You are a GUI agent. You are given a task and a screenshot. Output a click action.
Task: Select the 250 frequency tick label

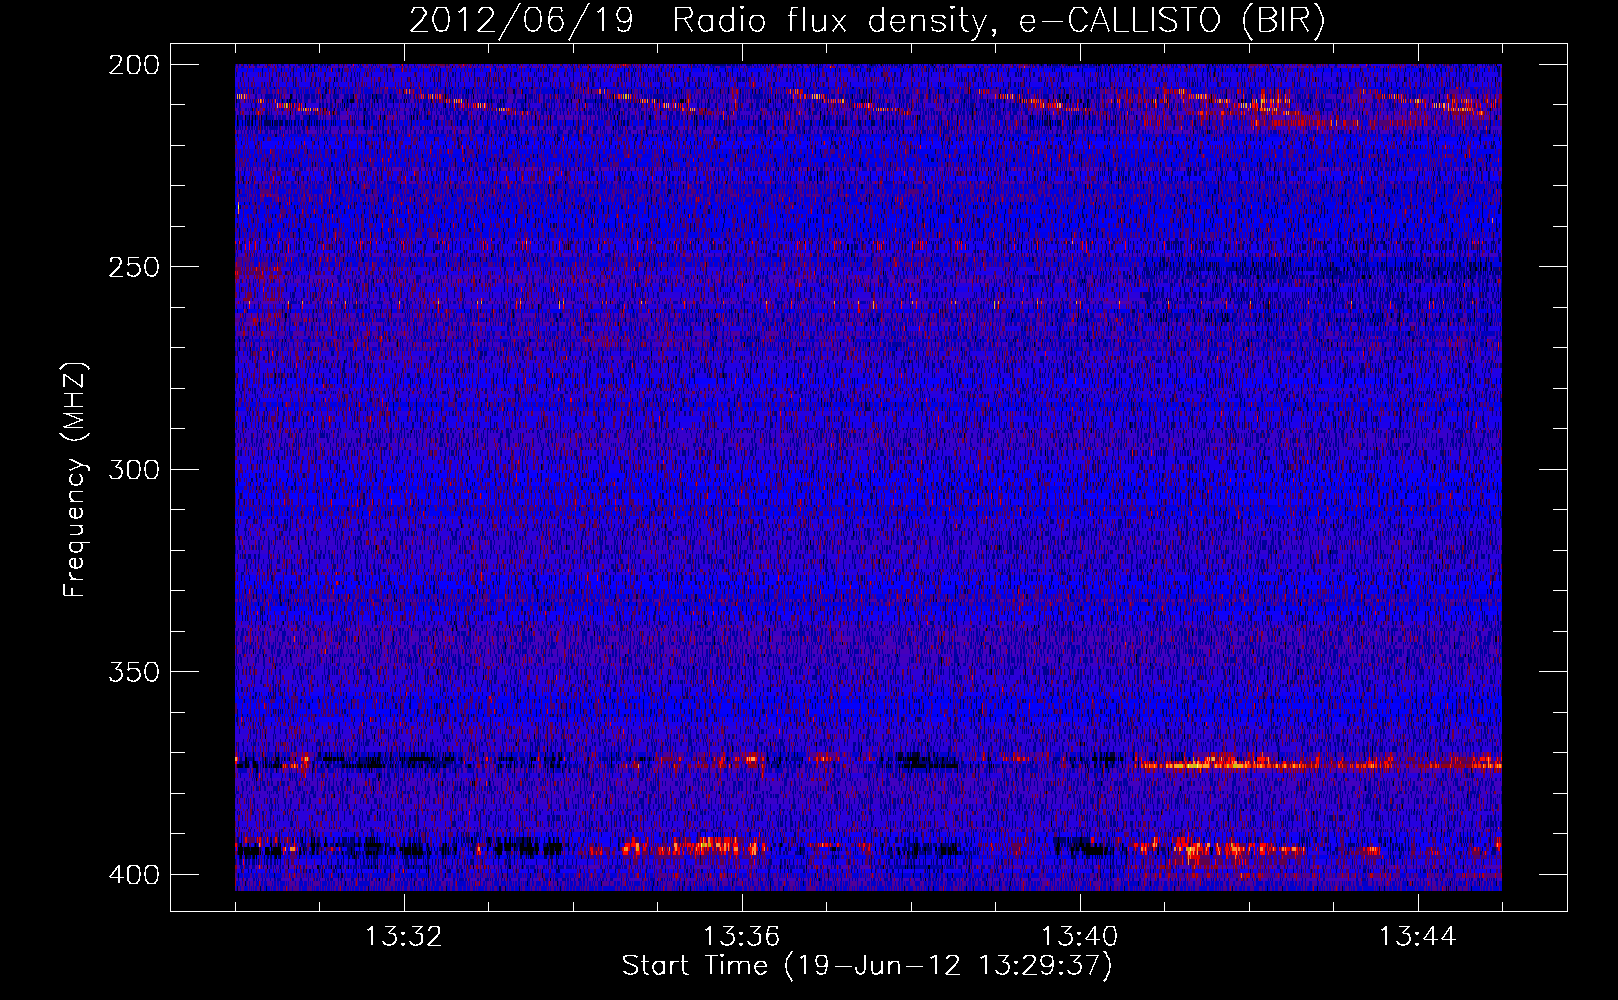click(134, 267)
